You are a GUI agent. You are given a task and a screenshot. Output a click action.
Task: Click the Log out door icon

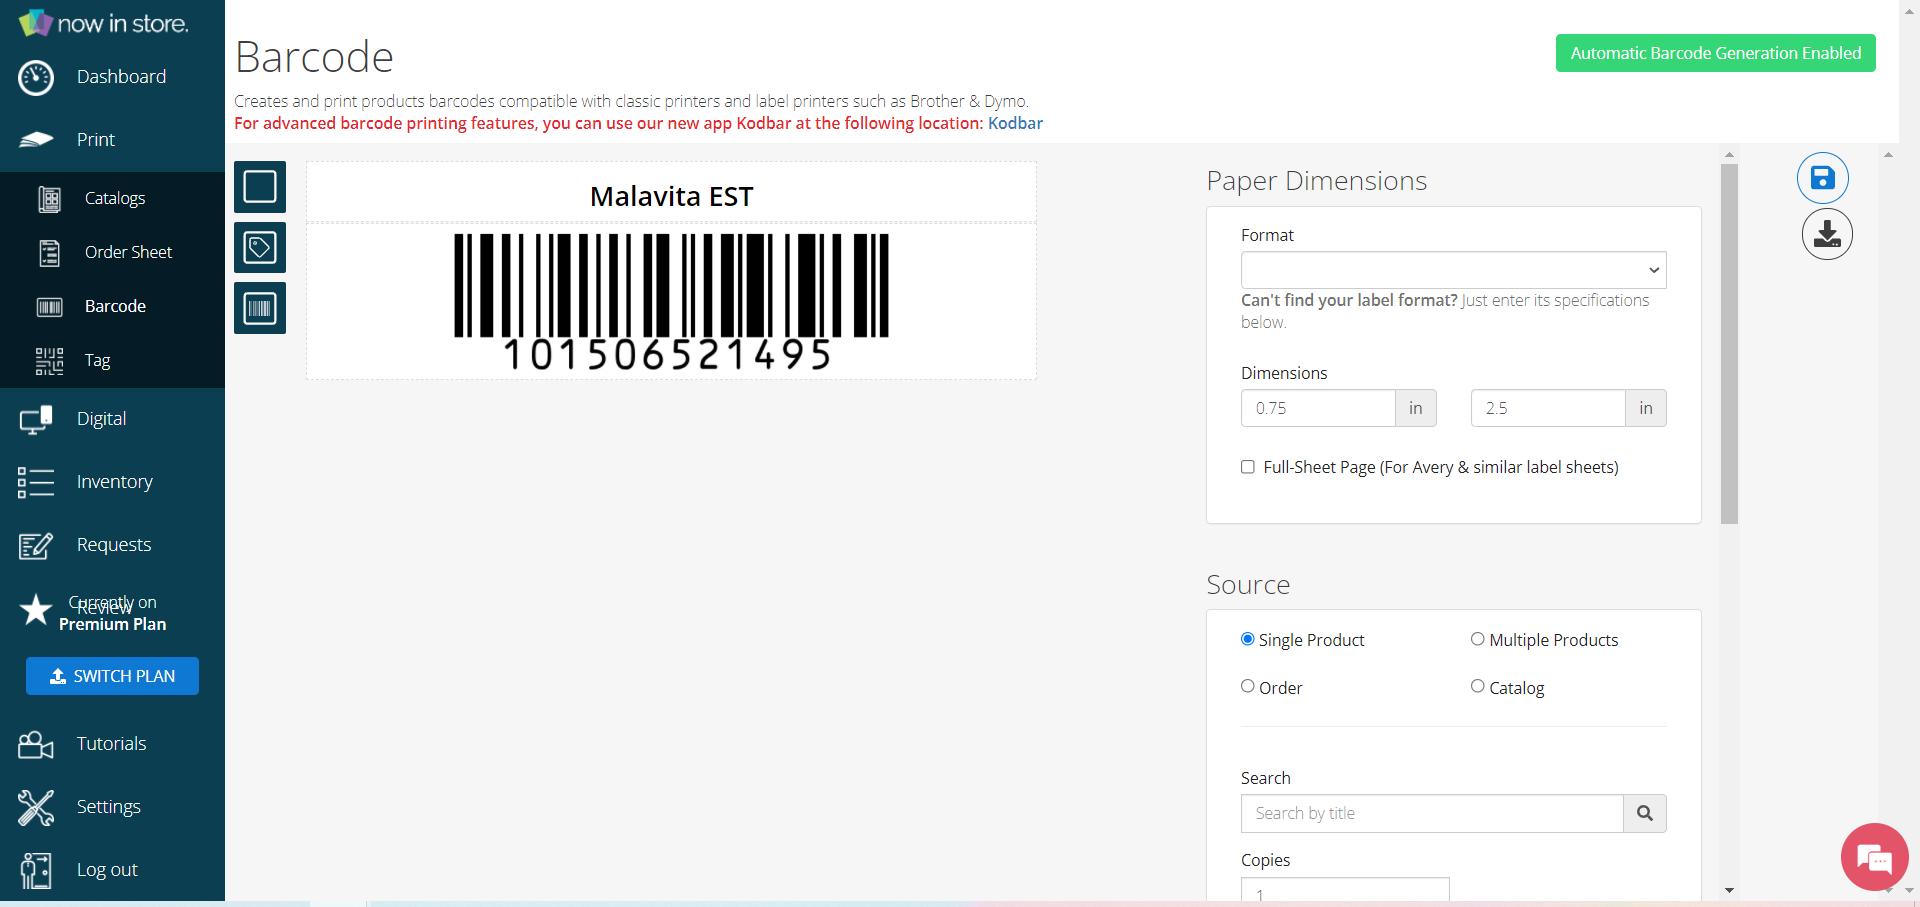(36, 870)
